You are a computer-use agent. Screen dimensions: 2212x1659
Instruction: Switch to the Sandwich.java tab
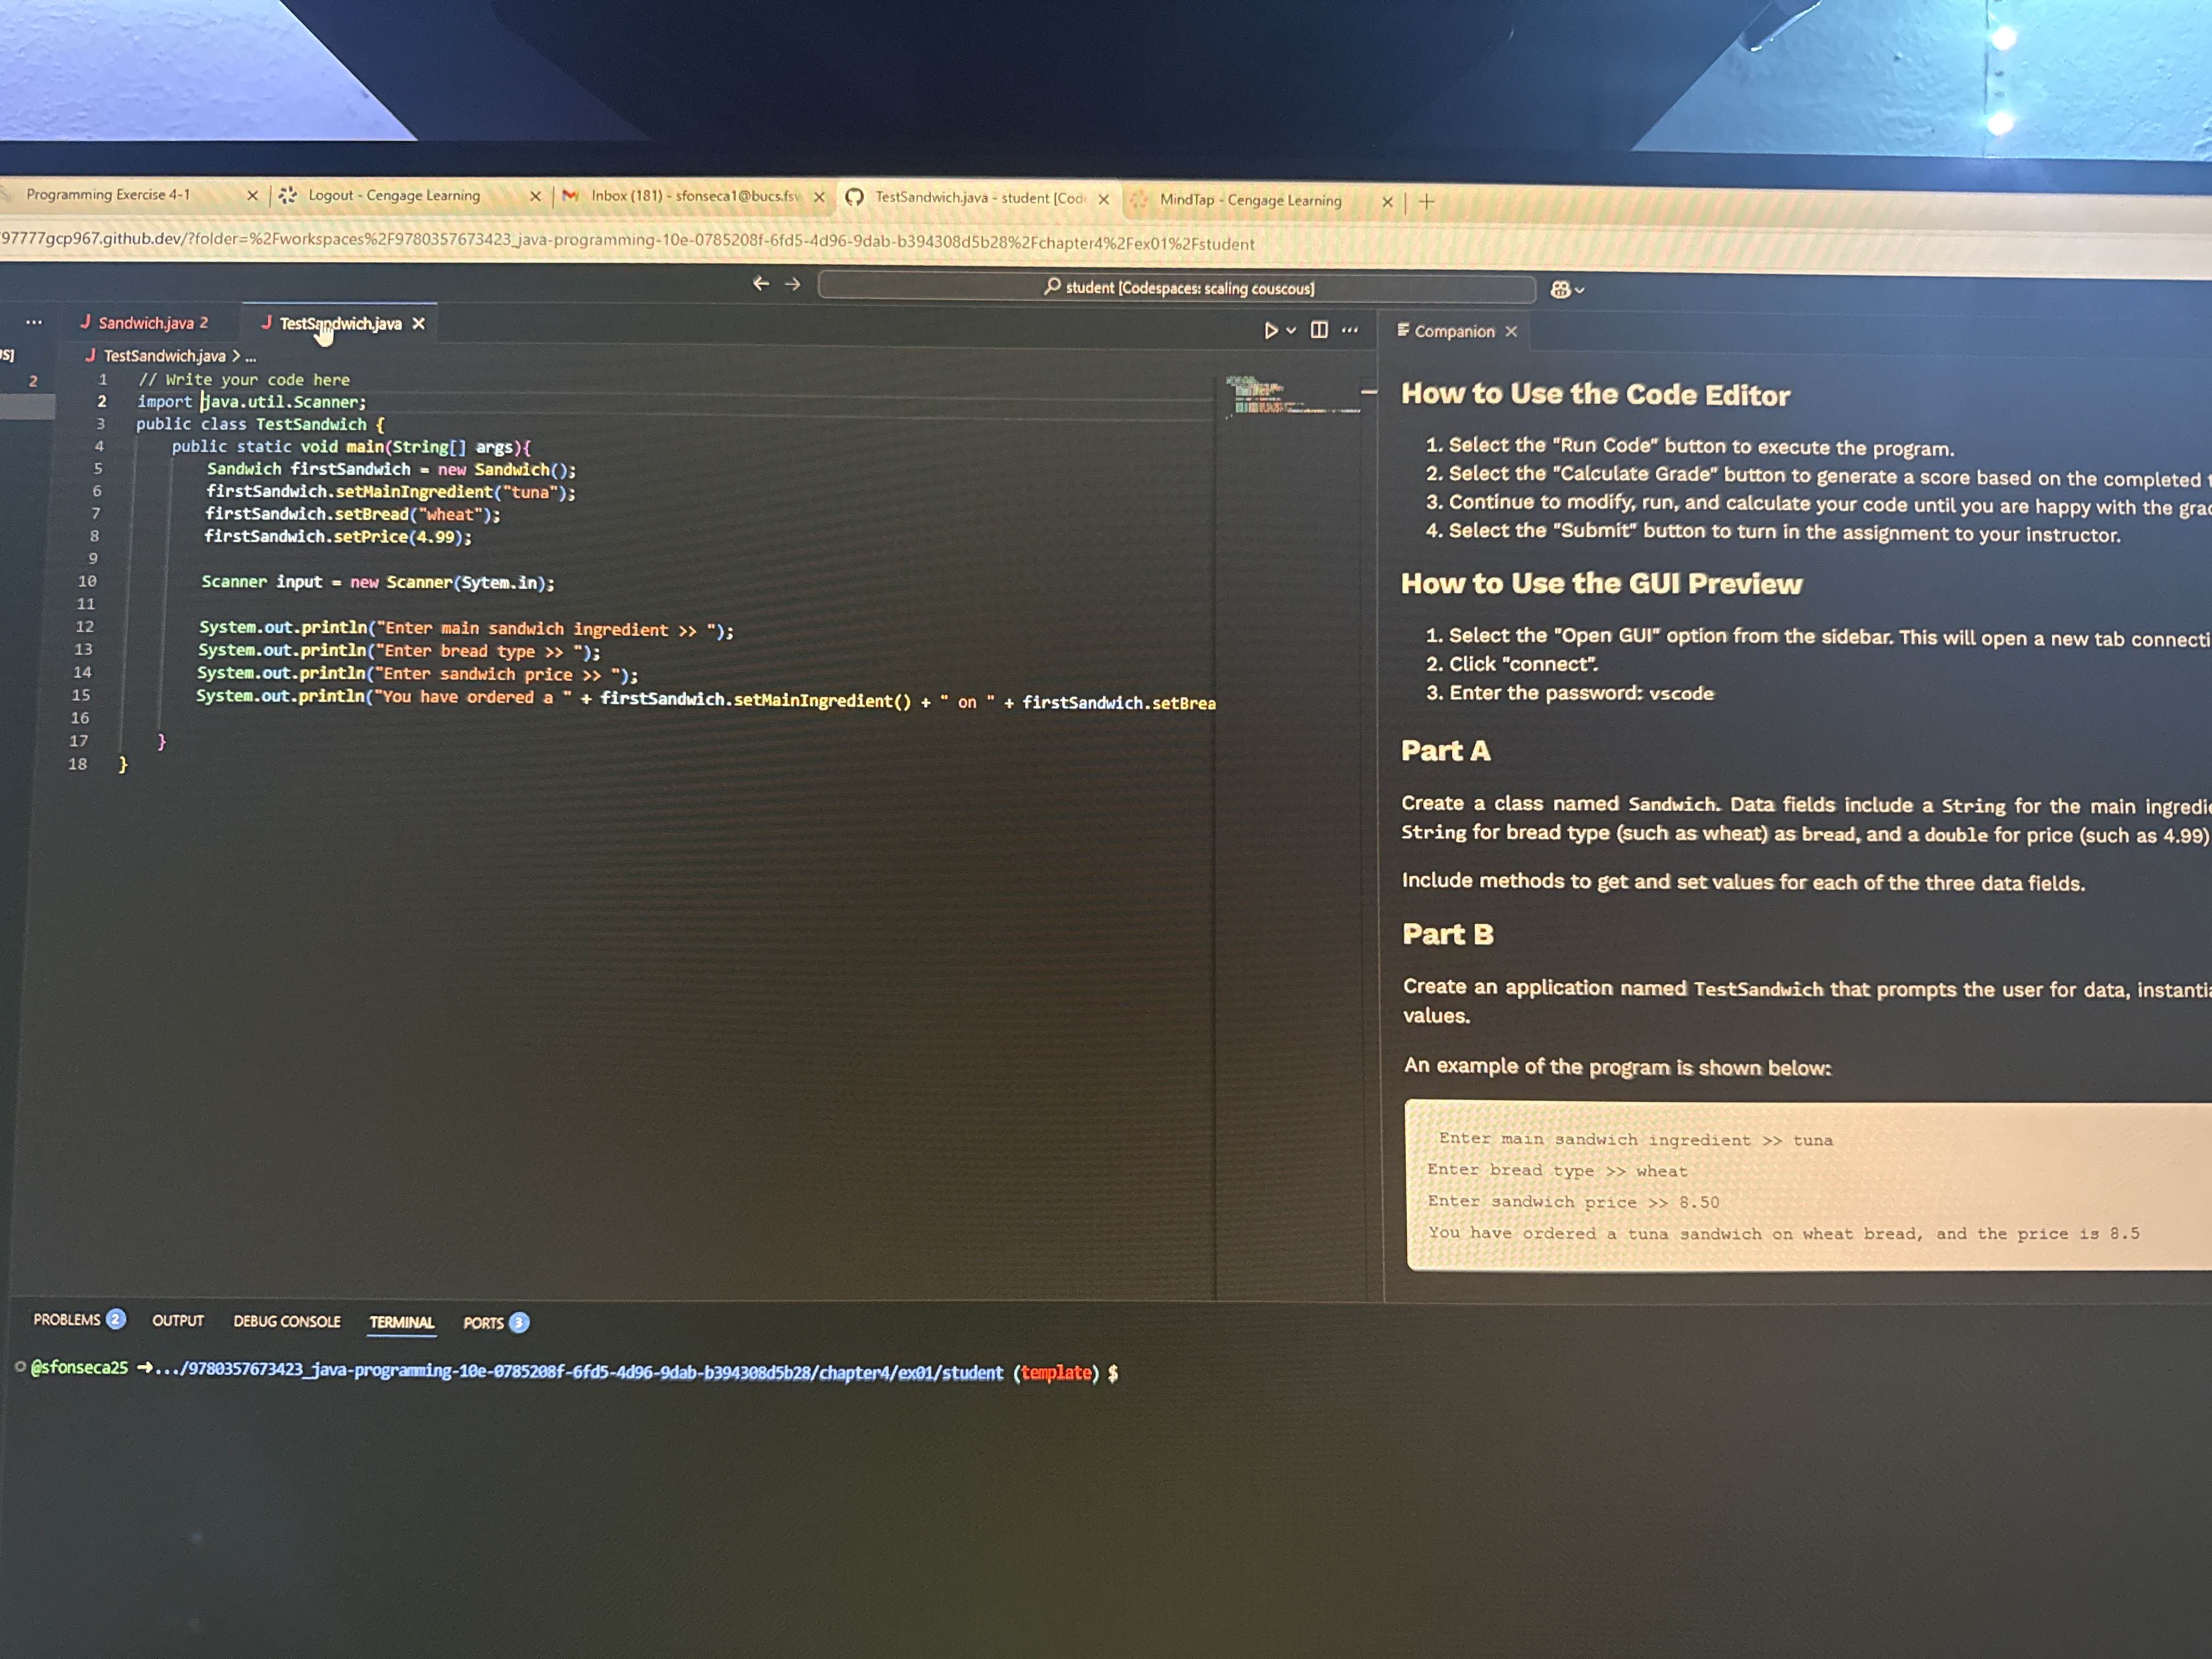click(146, 323)
